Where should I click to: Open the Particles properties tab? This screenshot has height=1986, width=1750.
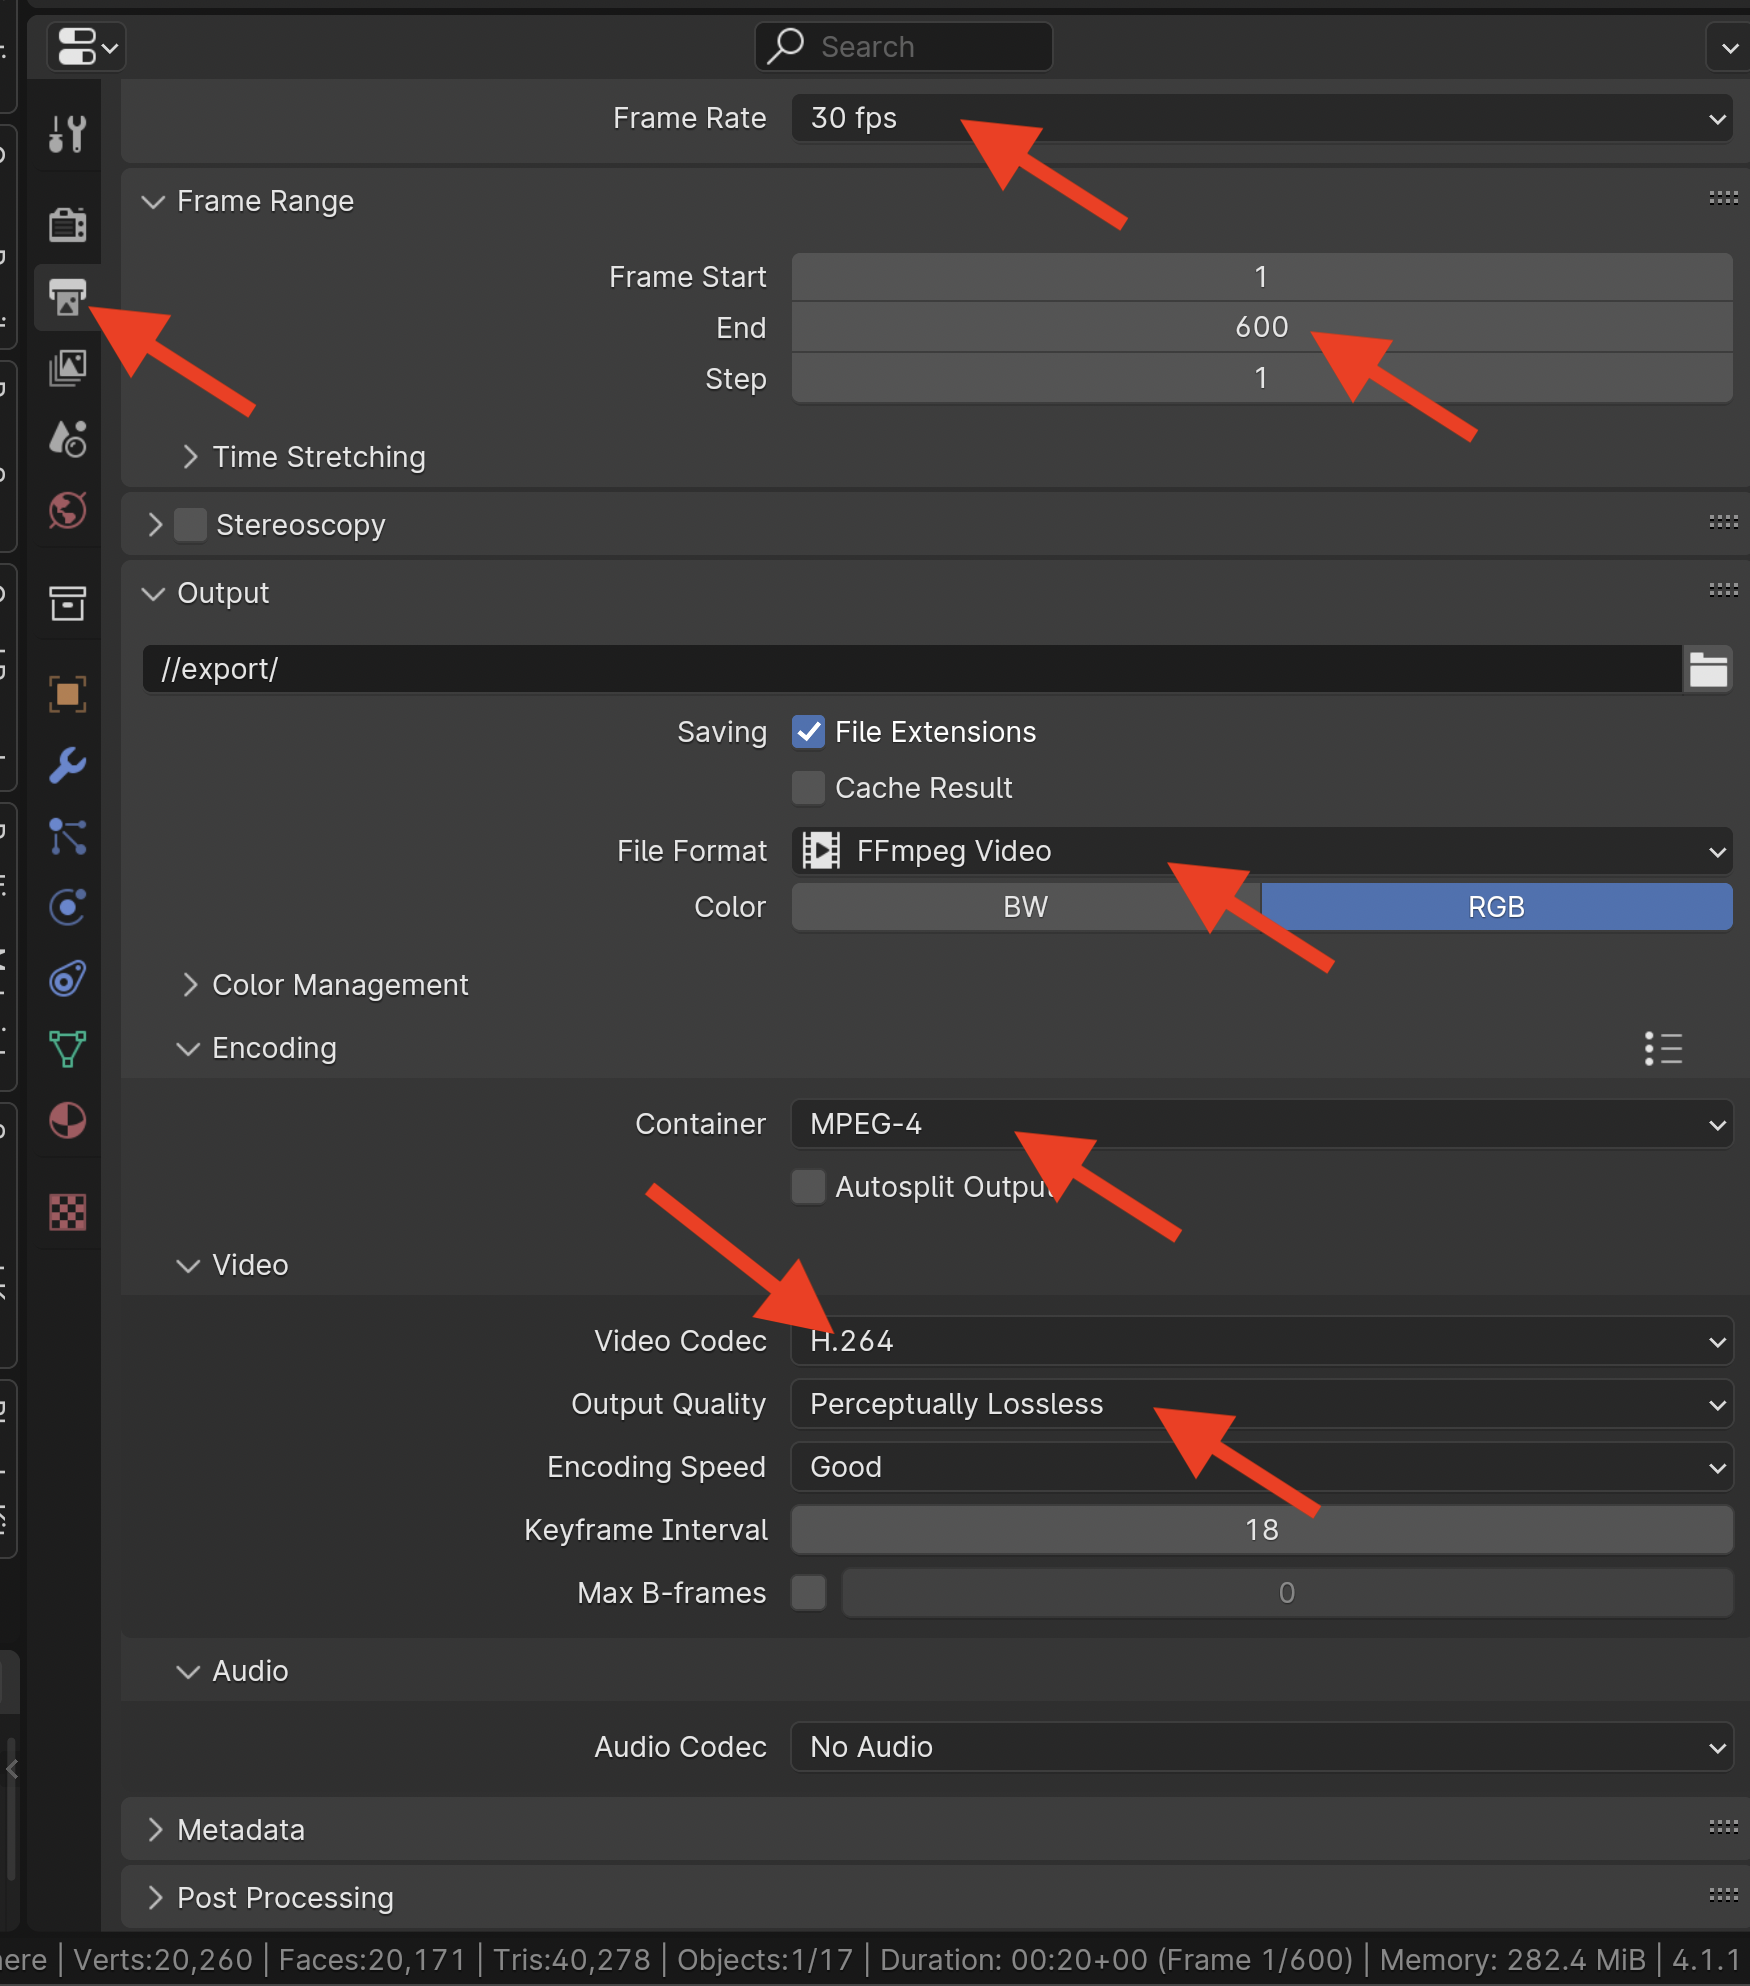click(x=67, y=836)
